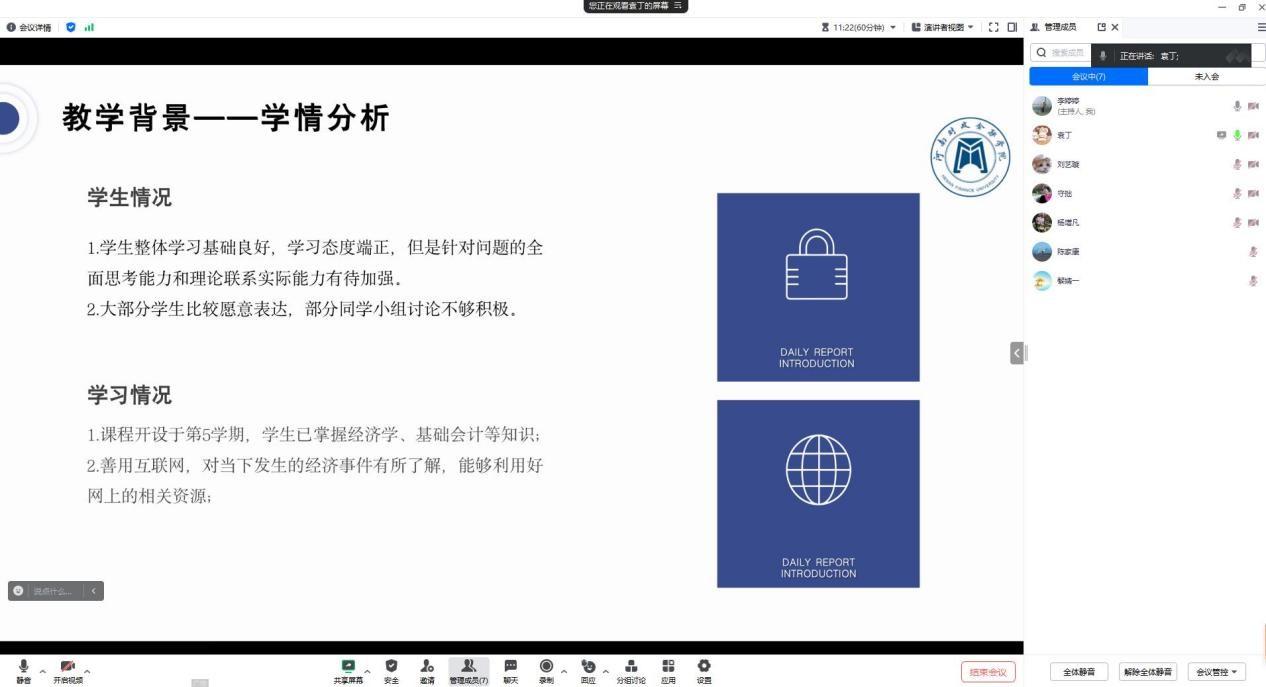The image size is (1266, 687).
Task: Expand microphone options arrow beside 静音
Action: (42, 670)
